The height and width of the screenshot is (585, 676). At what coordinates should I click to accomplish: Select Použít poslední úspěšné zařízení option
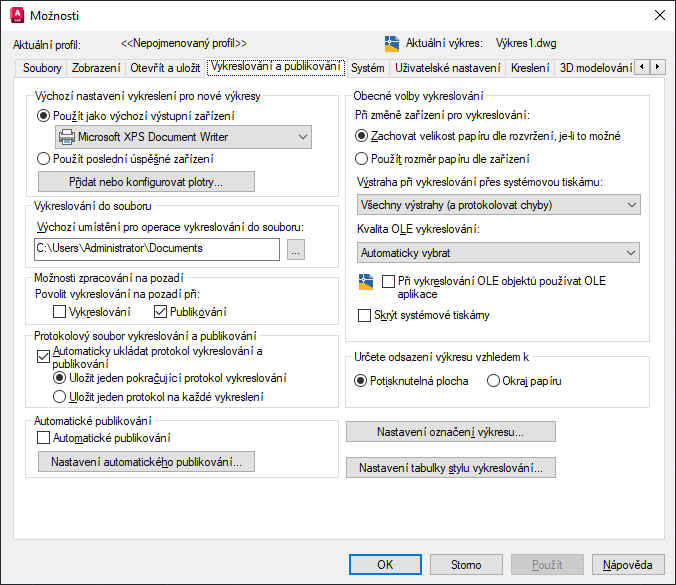43,158
